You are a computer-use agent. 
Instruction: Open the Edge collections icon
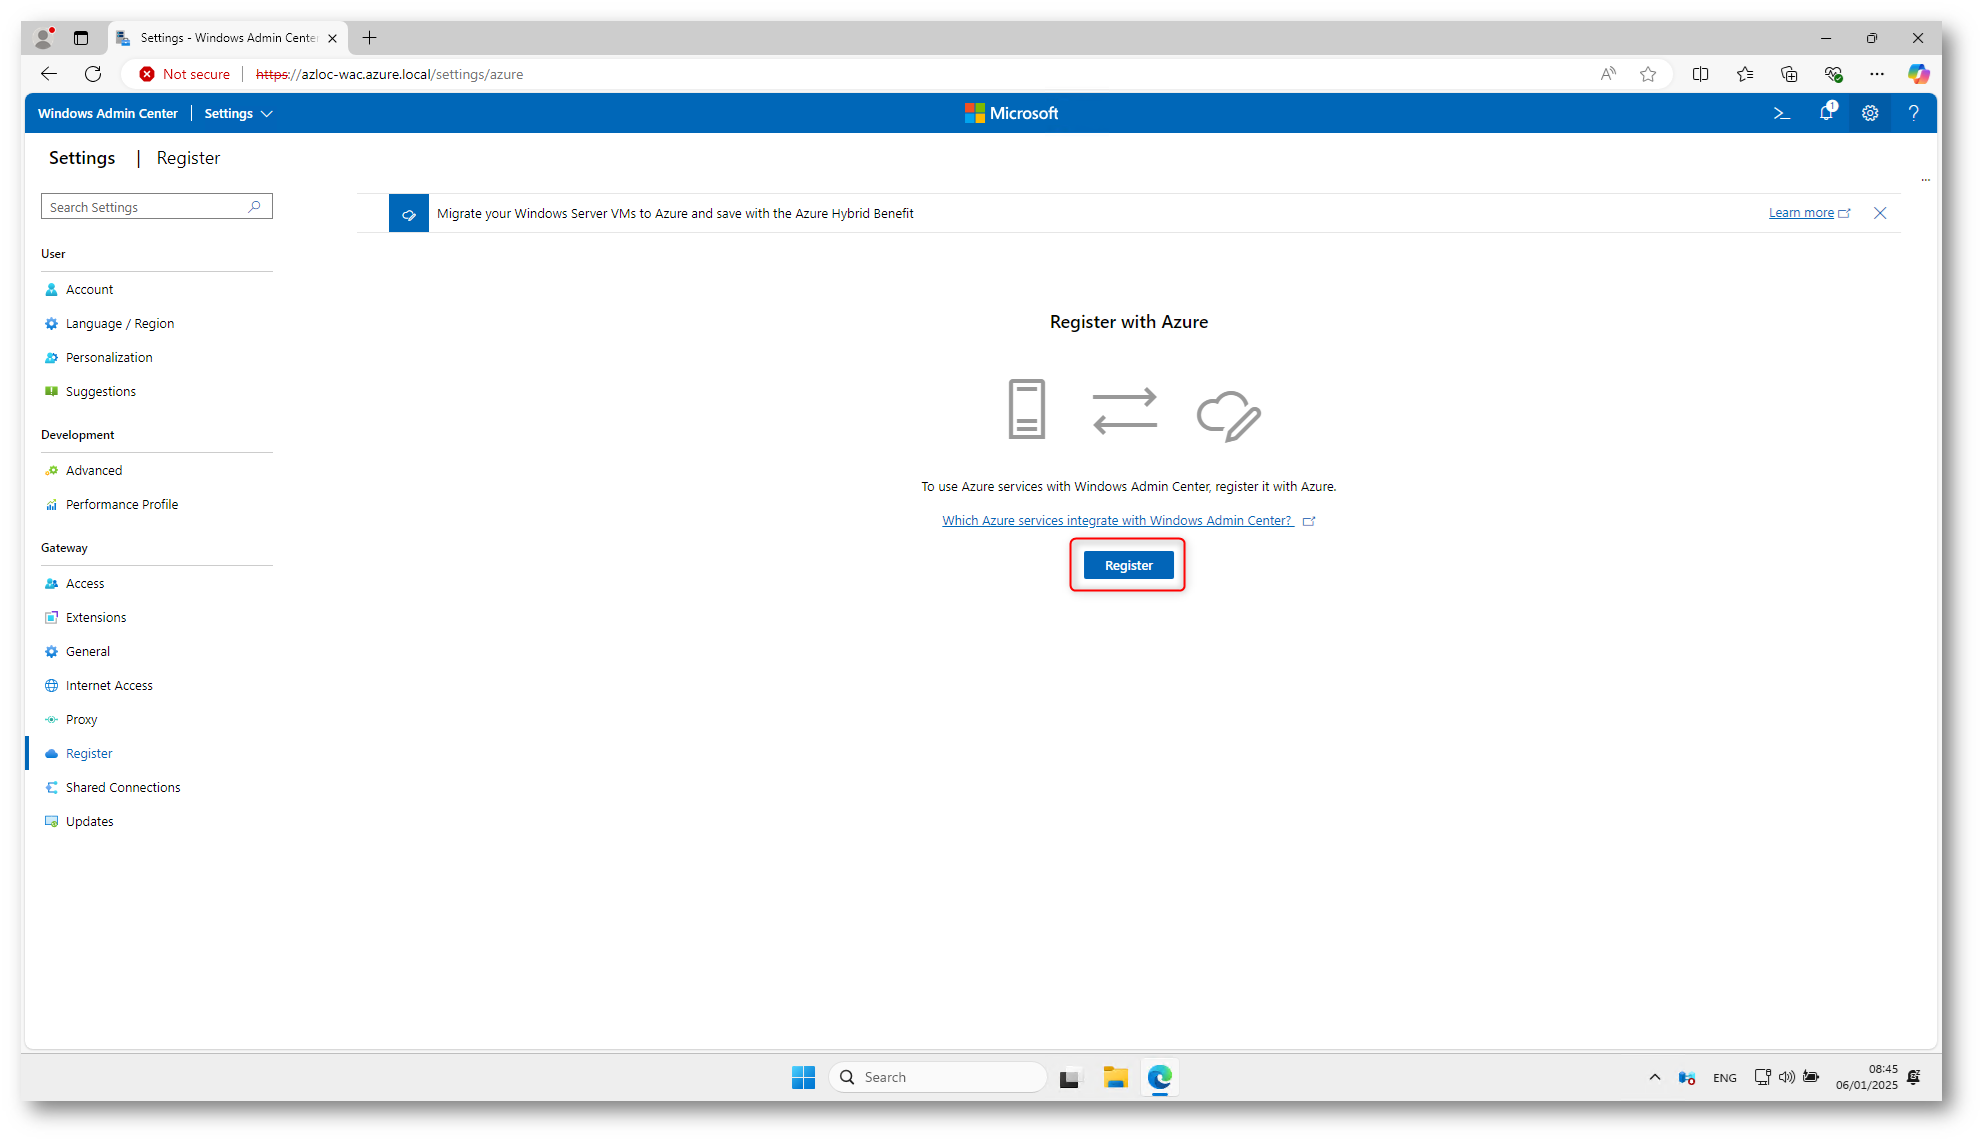[x=1789, y=74]
